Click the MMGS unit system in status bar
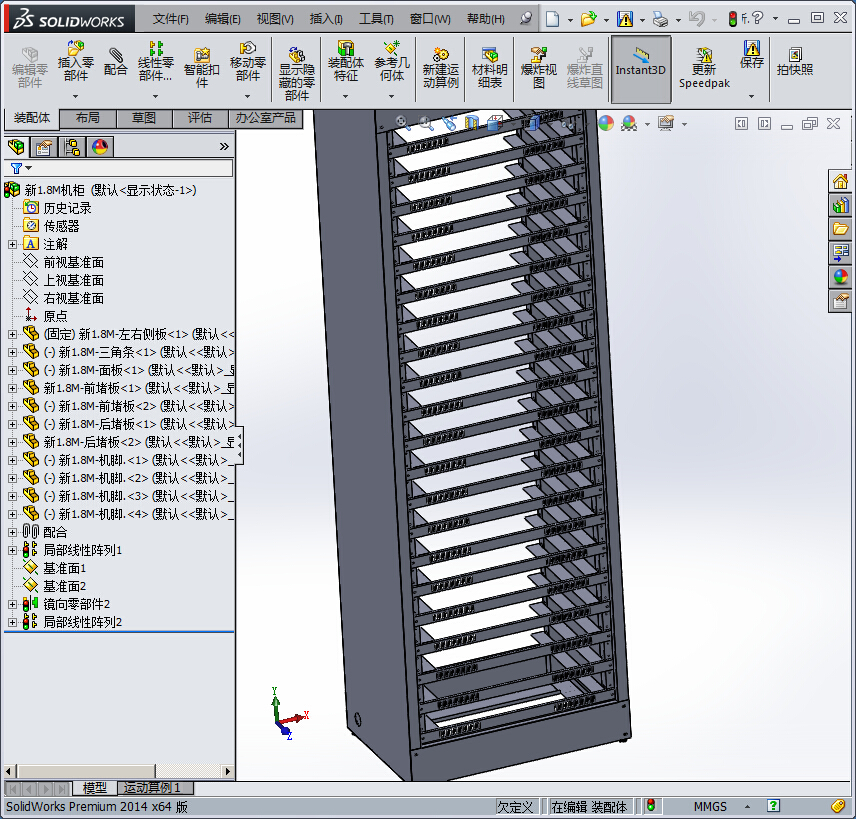856x819 pixels. click(x=710, y=807)
